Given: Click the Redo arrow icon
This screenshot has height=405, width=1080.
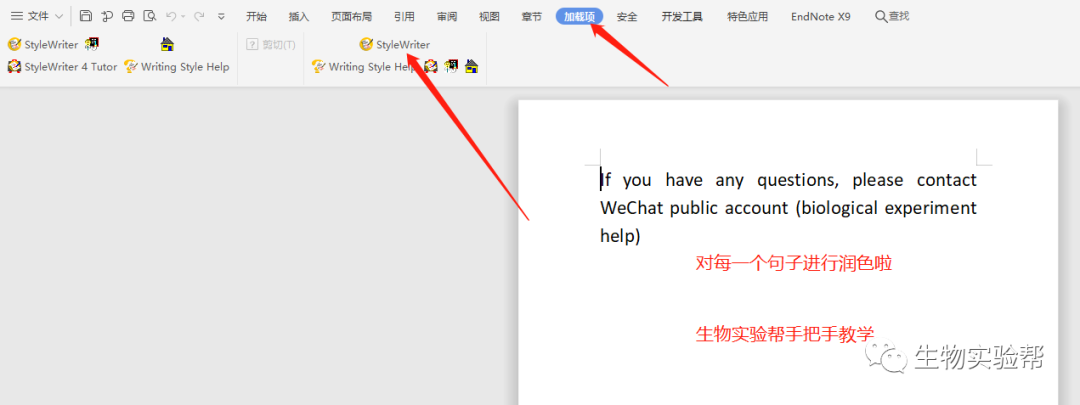Looking at the screenshot, I should [x=198, y=16].
